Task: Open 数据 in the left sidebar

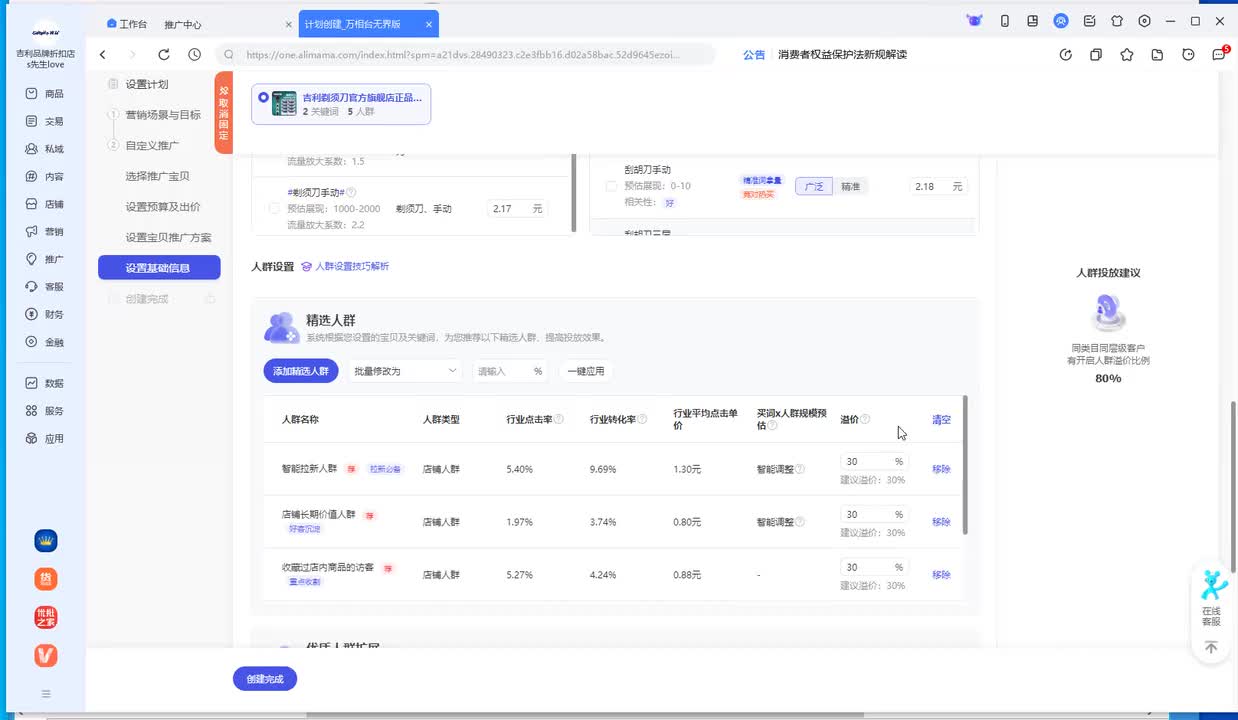Action: (44, 383)
